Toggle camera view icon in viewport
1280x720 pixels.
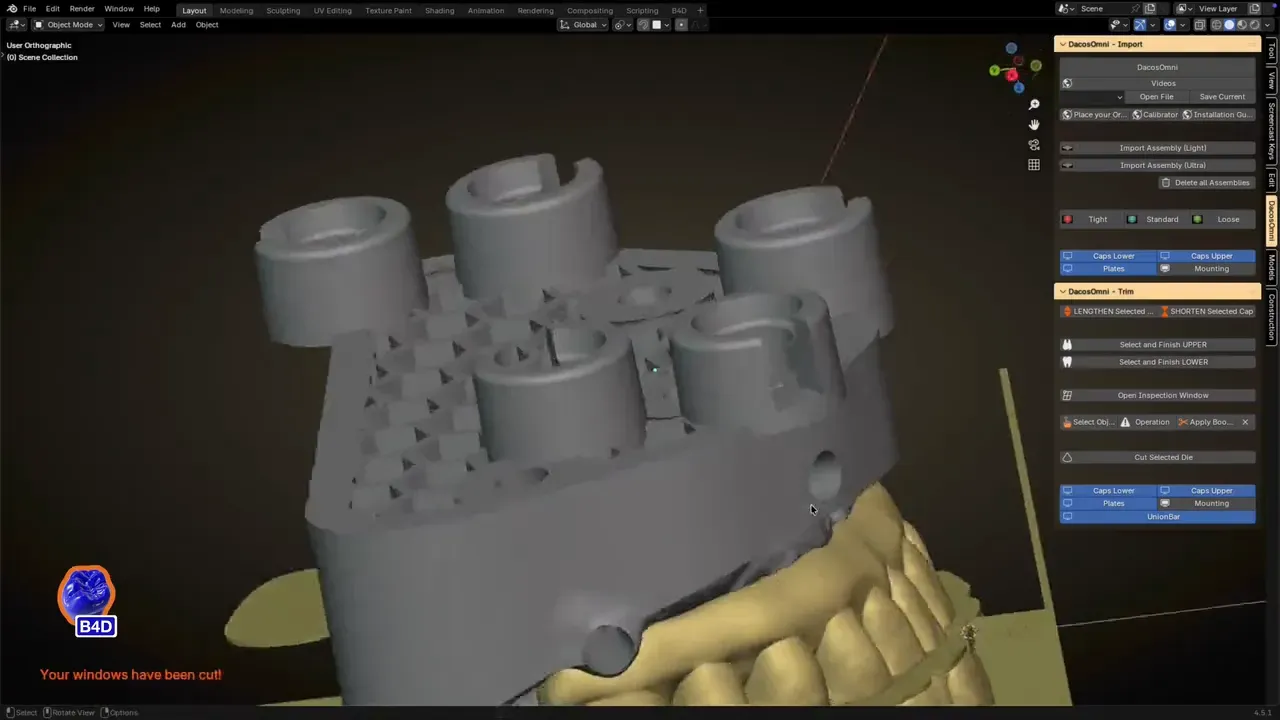[1034, 144]
